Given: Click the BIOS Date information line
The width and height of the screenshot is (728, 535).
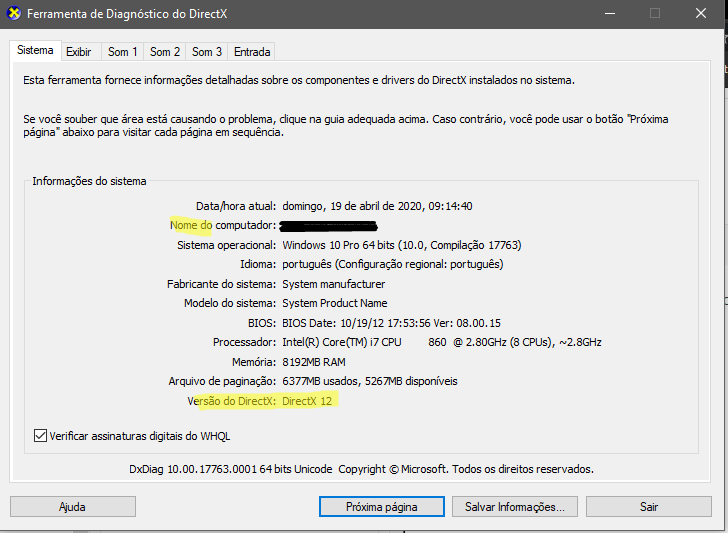Looking at the screenshot, I should point(392,323).
